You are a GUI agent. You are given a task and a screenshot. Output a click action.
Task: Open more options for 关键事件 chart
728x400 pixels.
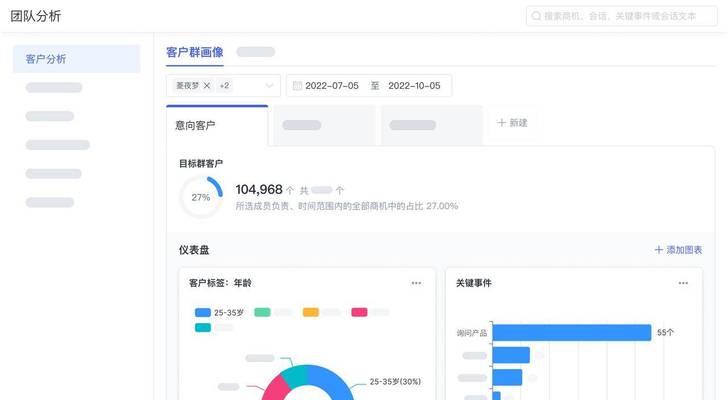683,283
